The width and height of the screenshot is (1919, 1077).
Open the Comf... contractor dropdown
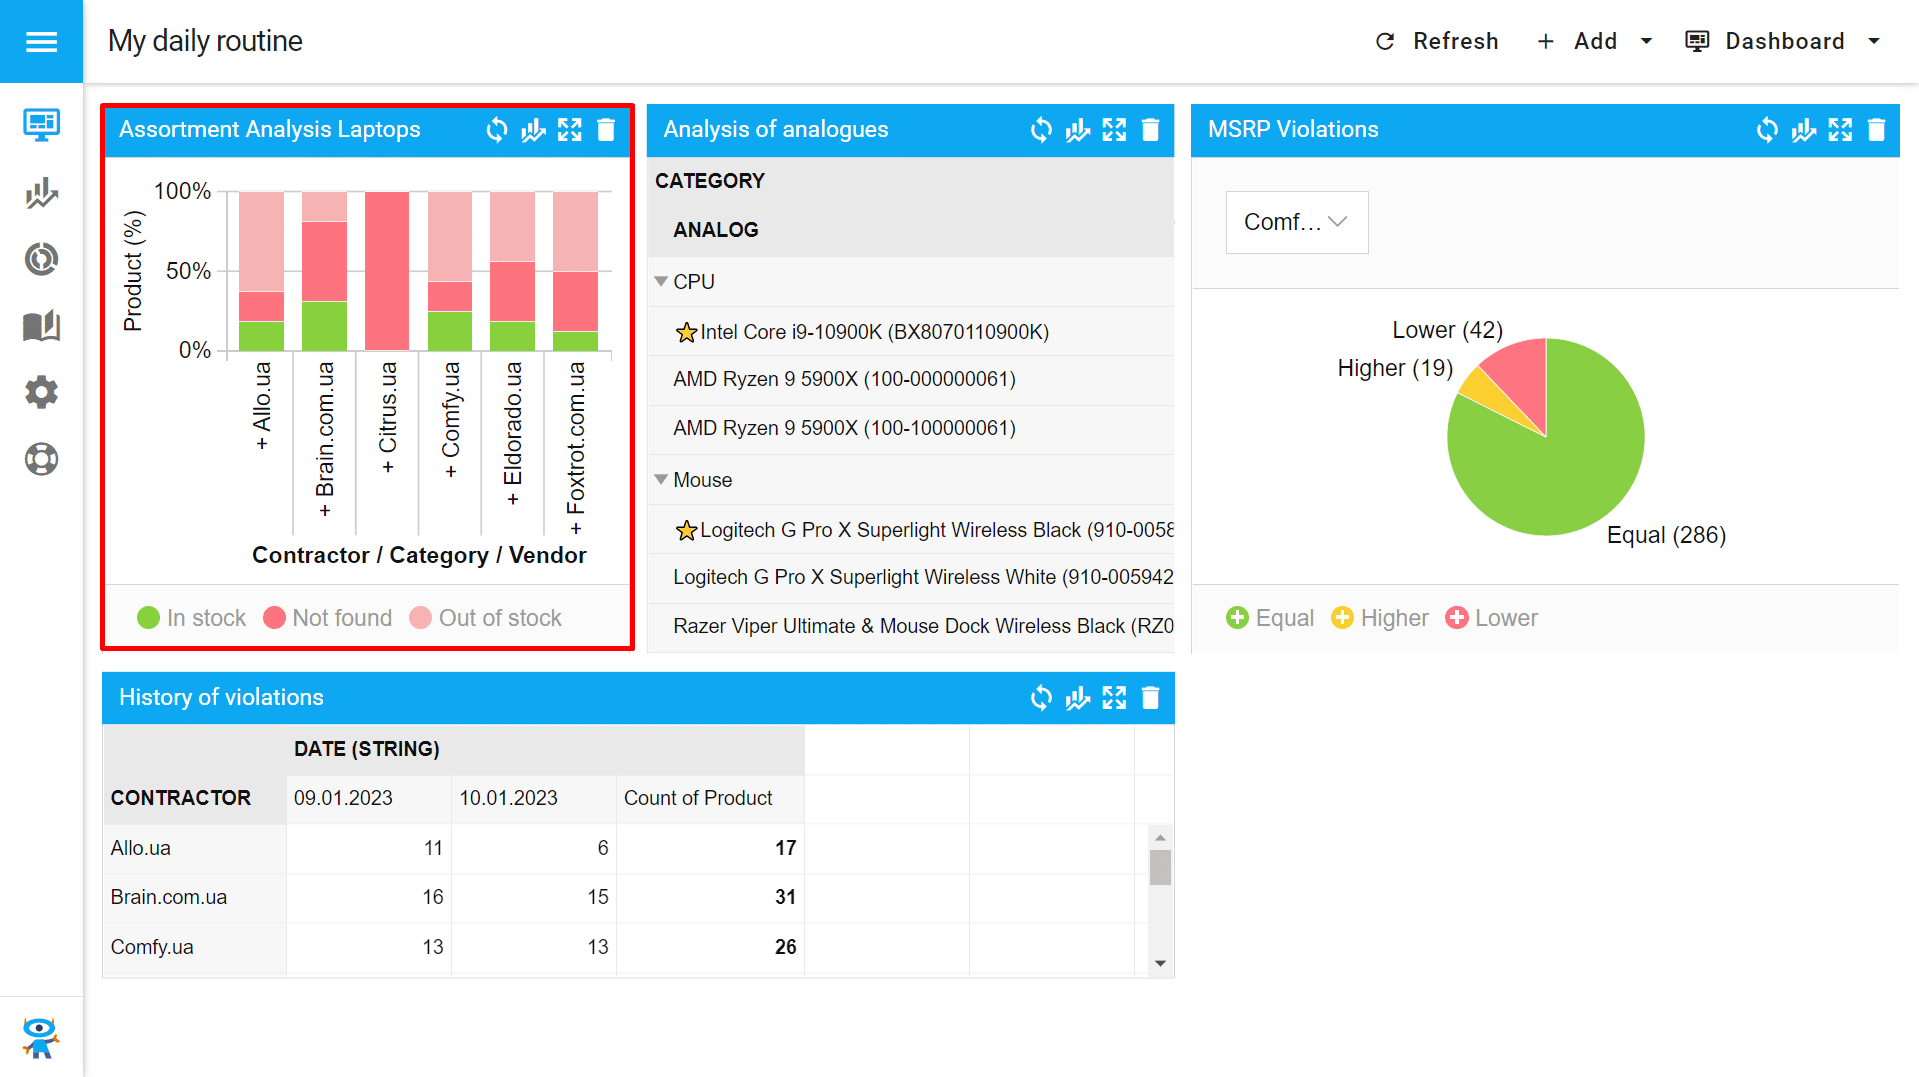click(x=1296, y=222)
